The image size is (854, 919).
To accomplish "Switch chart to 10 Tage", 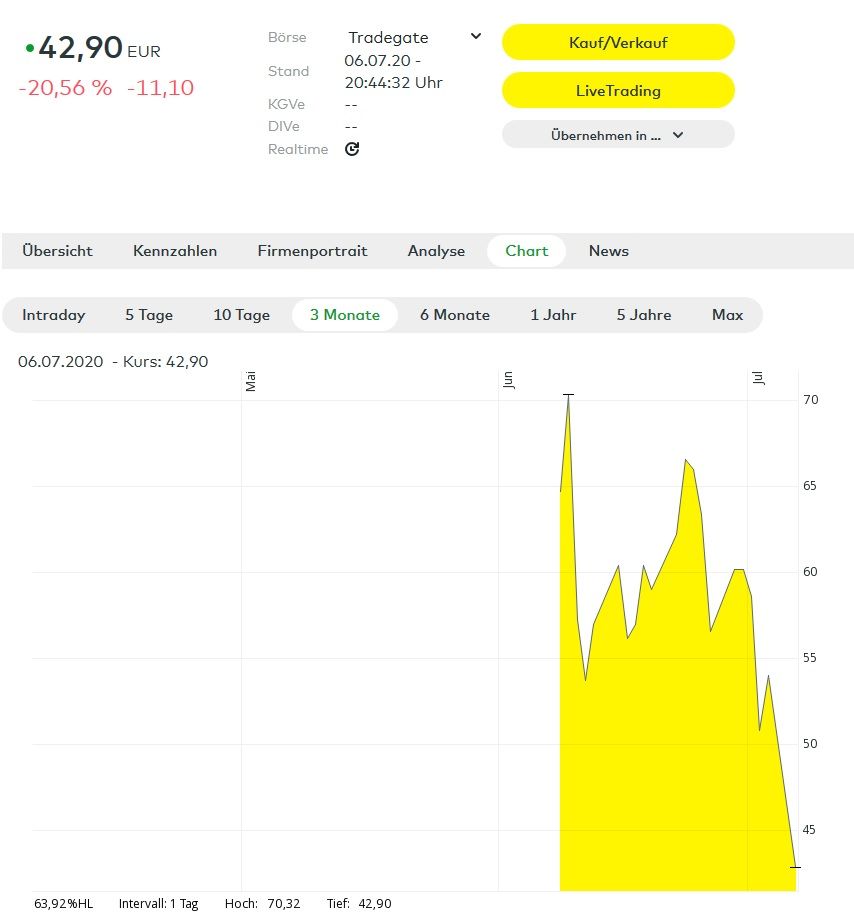I will pos(241,315).
